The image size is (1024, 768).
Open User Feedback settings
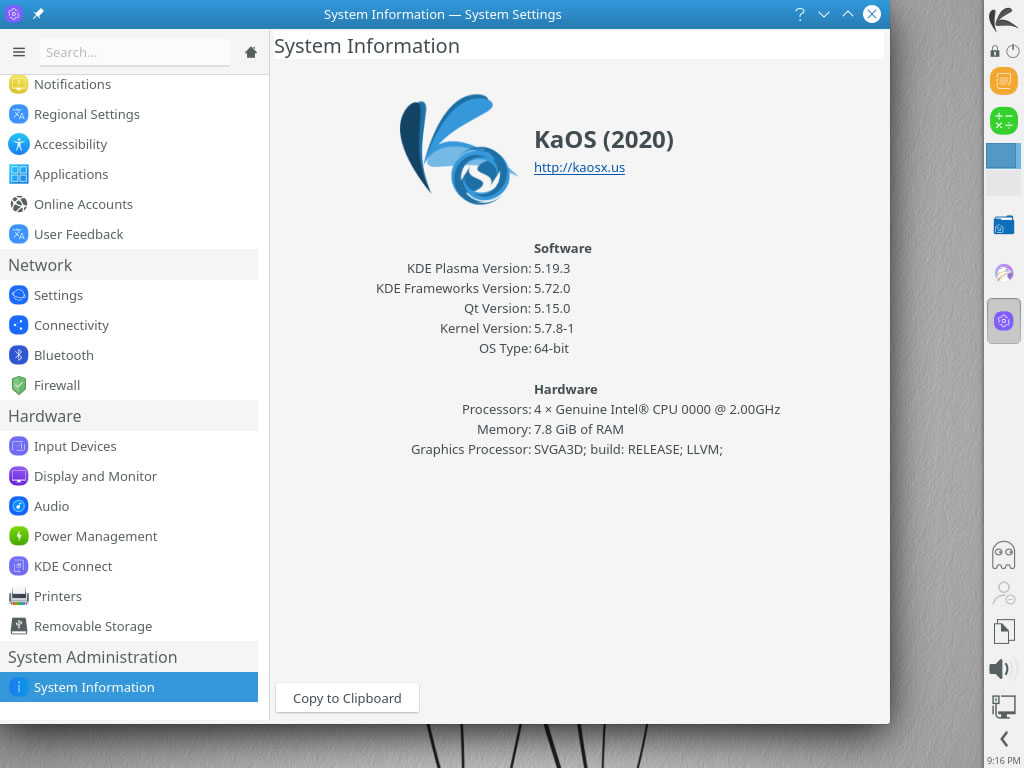point(129,234)
